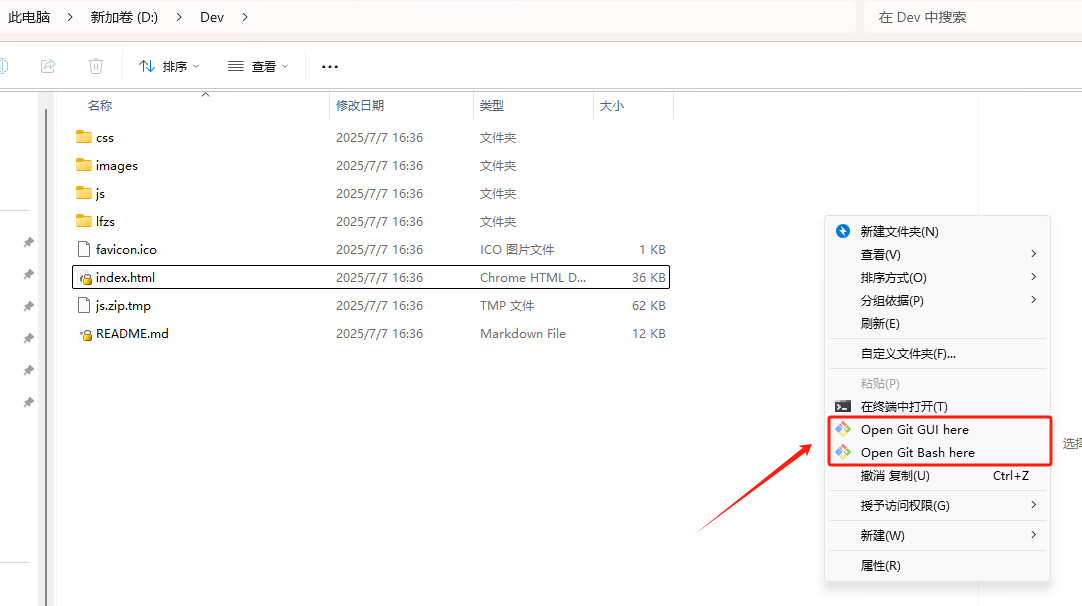Image resolution: width=1082 pixels, height=606 pixels.
Task: Click the terminal icon beside 在终端中打开
Action: pyautogui.click(x=844, y=406)
